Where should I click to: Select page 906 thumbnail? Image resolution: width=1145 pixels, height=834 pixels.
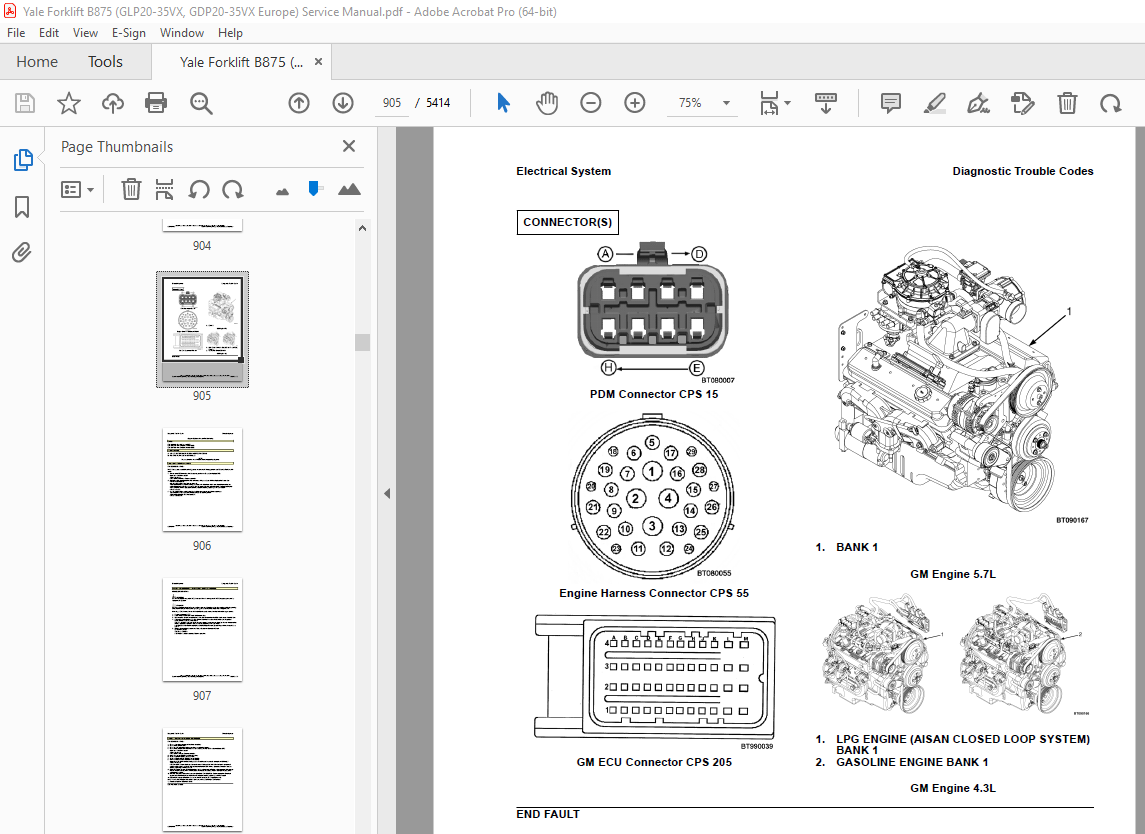(202, 479)
